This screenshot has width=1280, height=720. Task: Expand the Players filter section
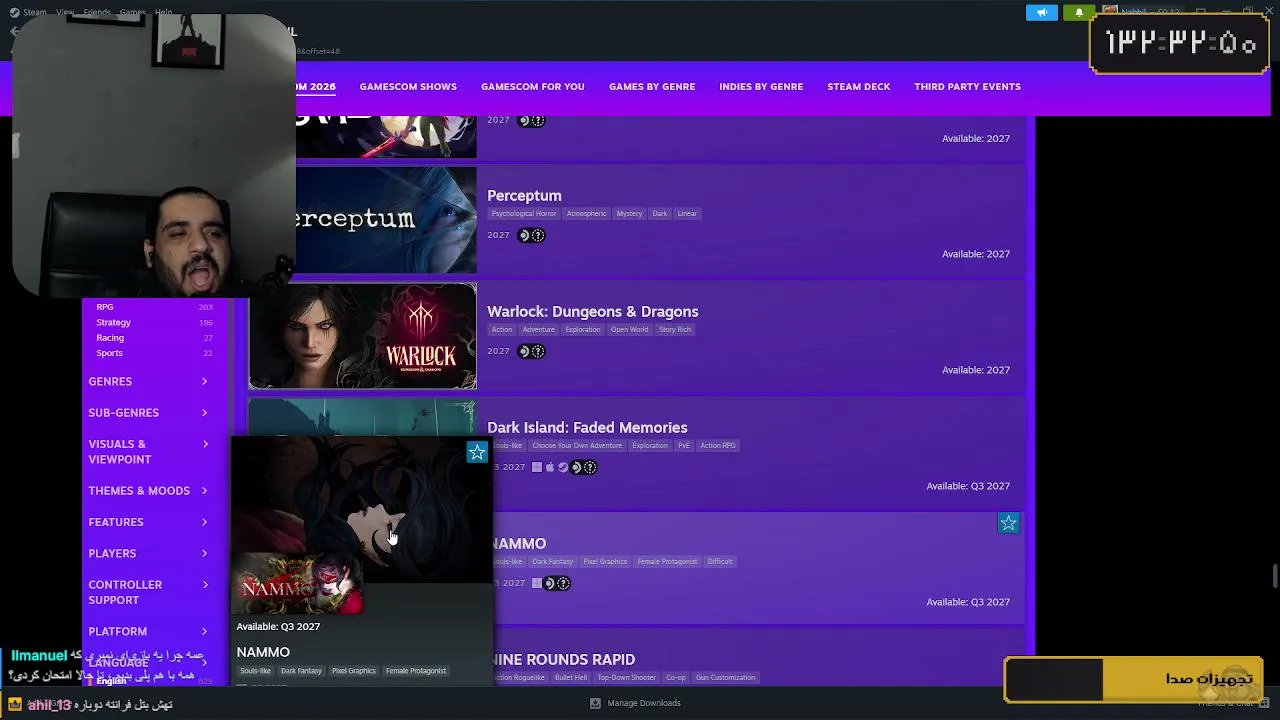pos(149,553)
